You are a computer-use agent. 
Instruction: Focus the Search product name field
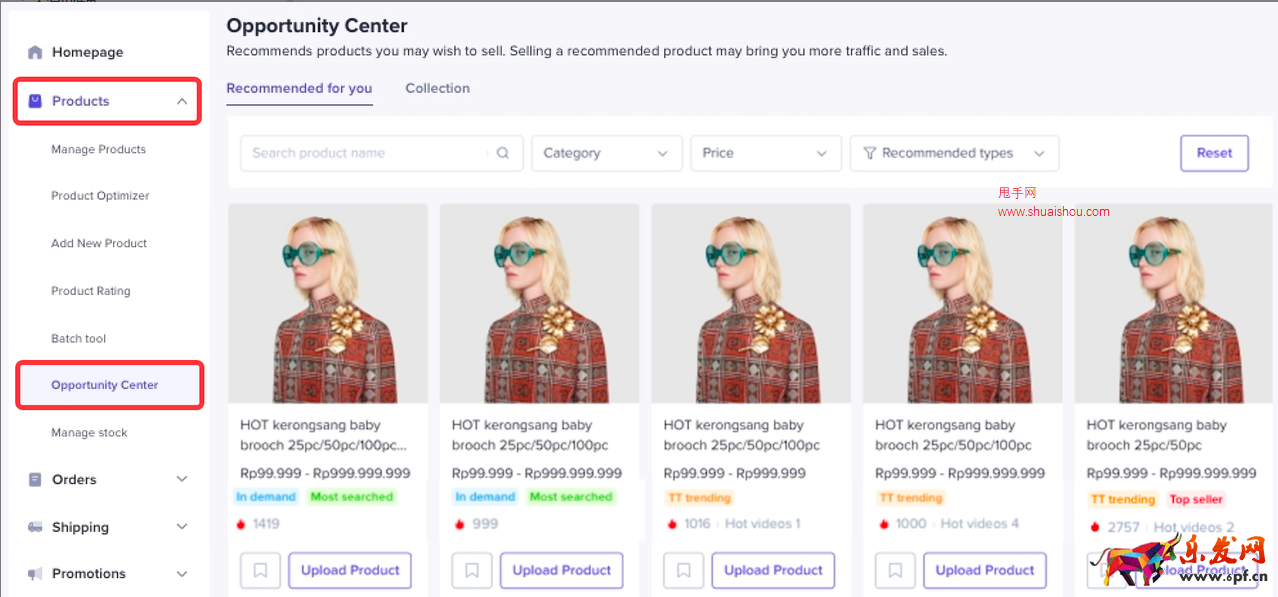(365, 153)
